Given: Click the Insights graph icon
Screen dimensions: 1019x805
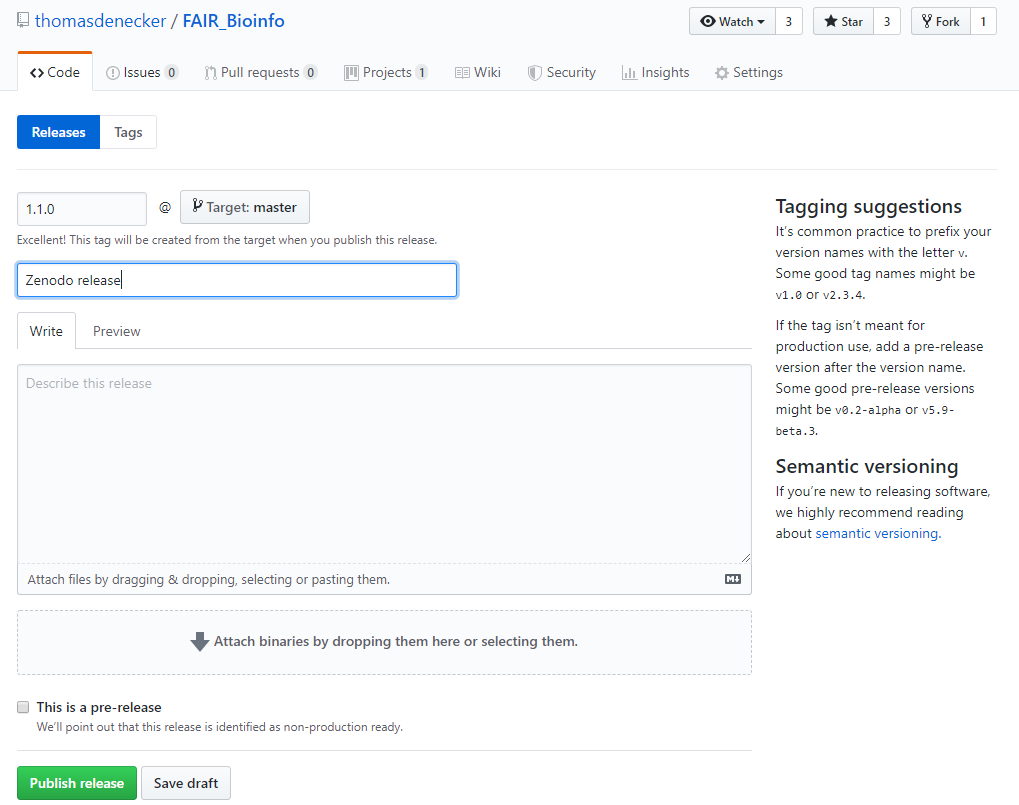Looking at the screenshot, I should point(629,73).
